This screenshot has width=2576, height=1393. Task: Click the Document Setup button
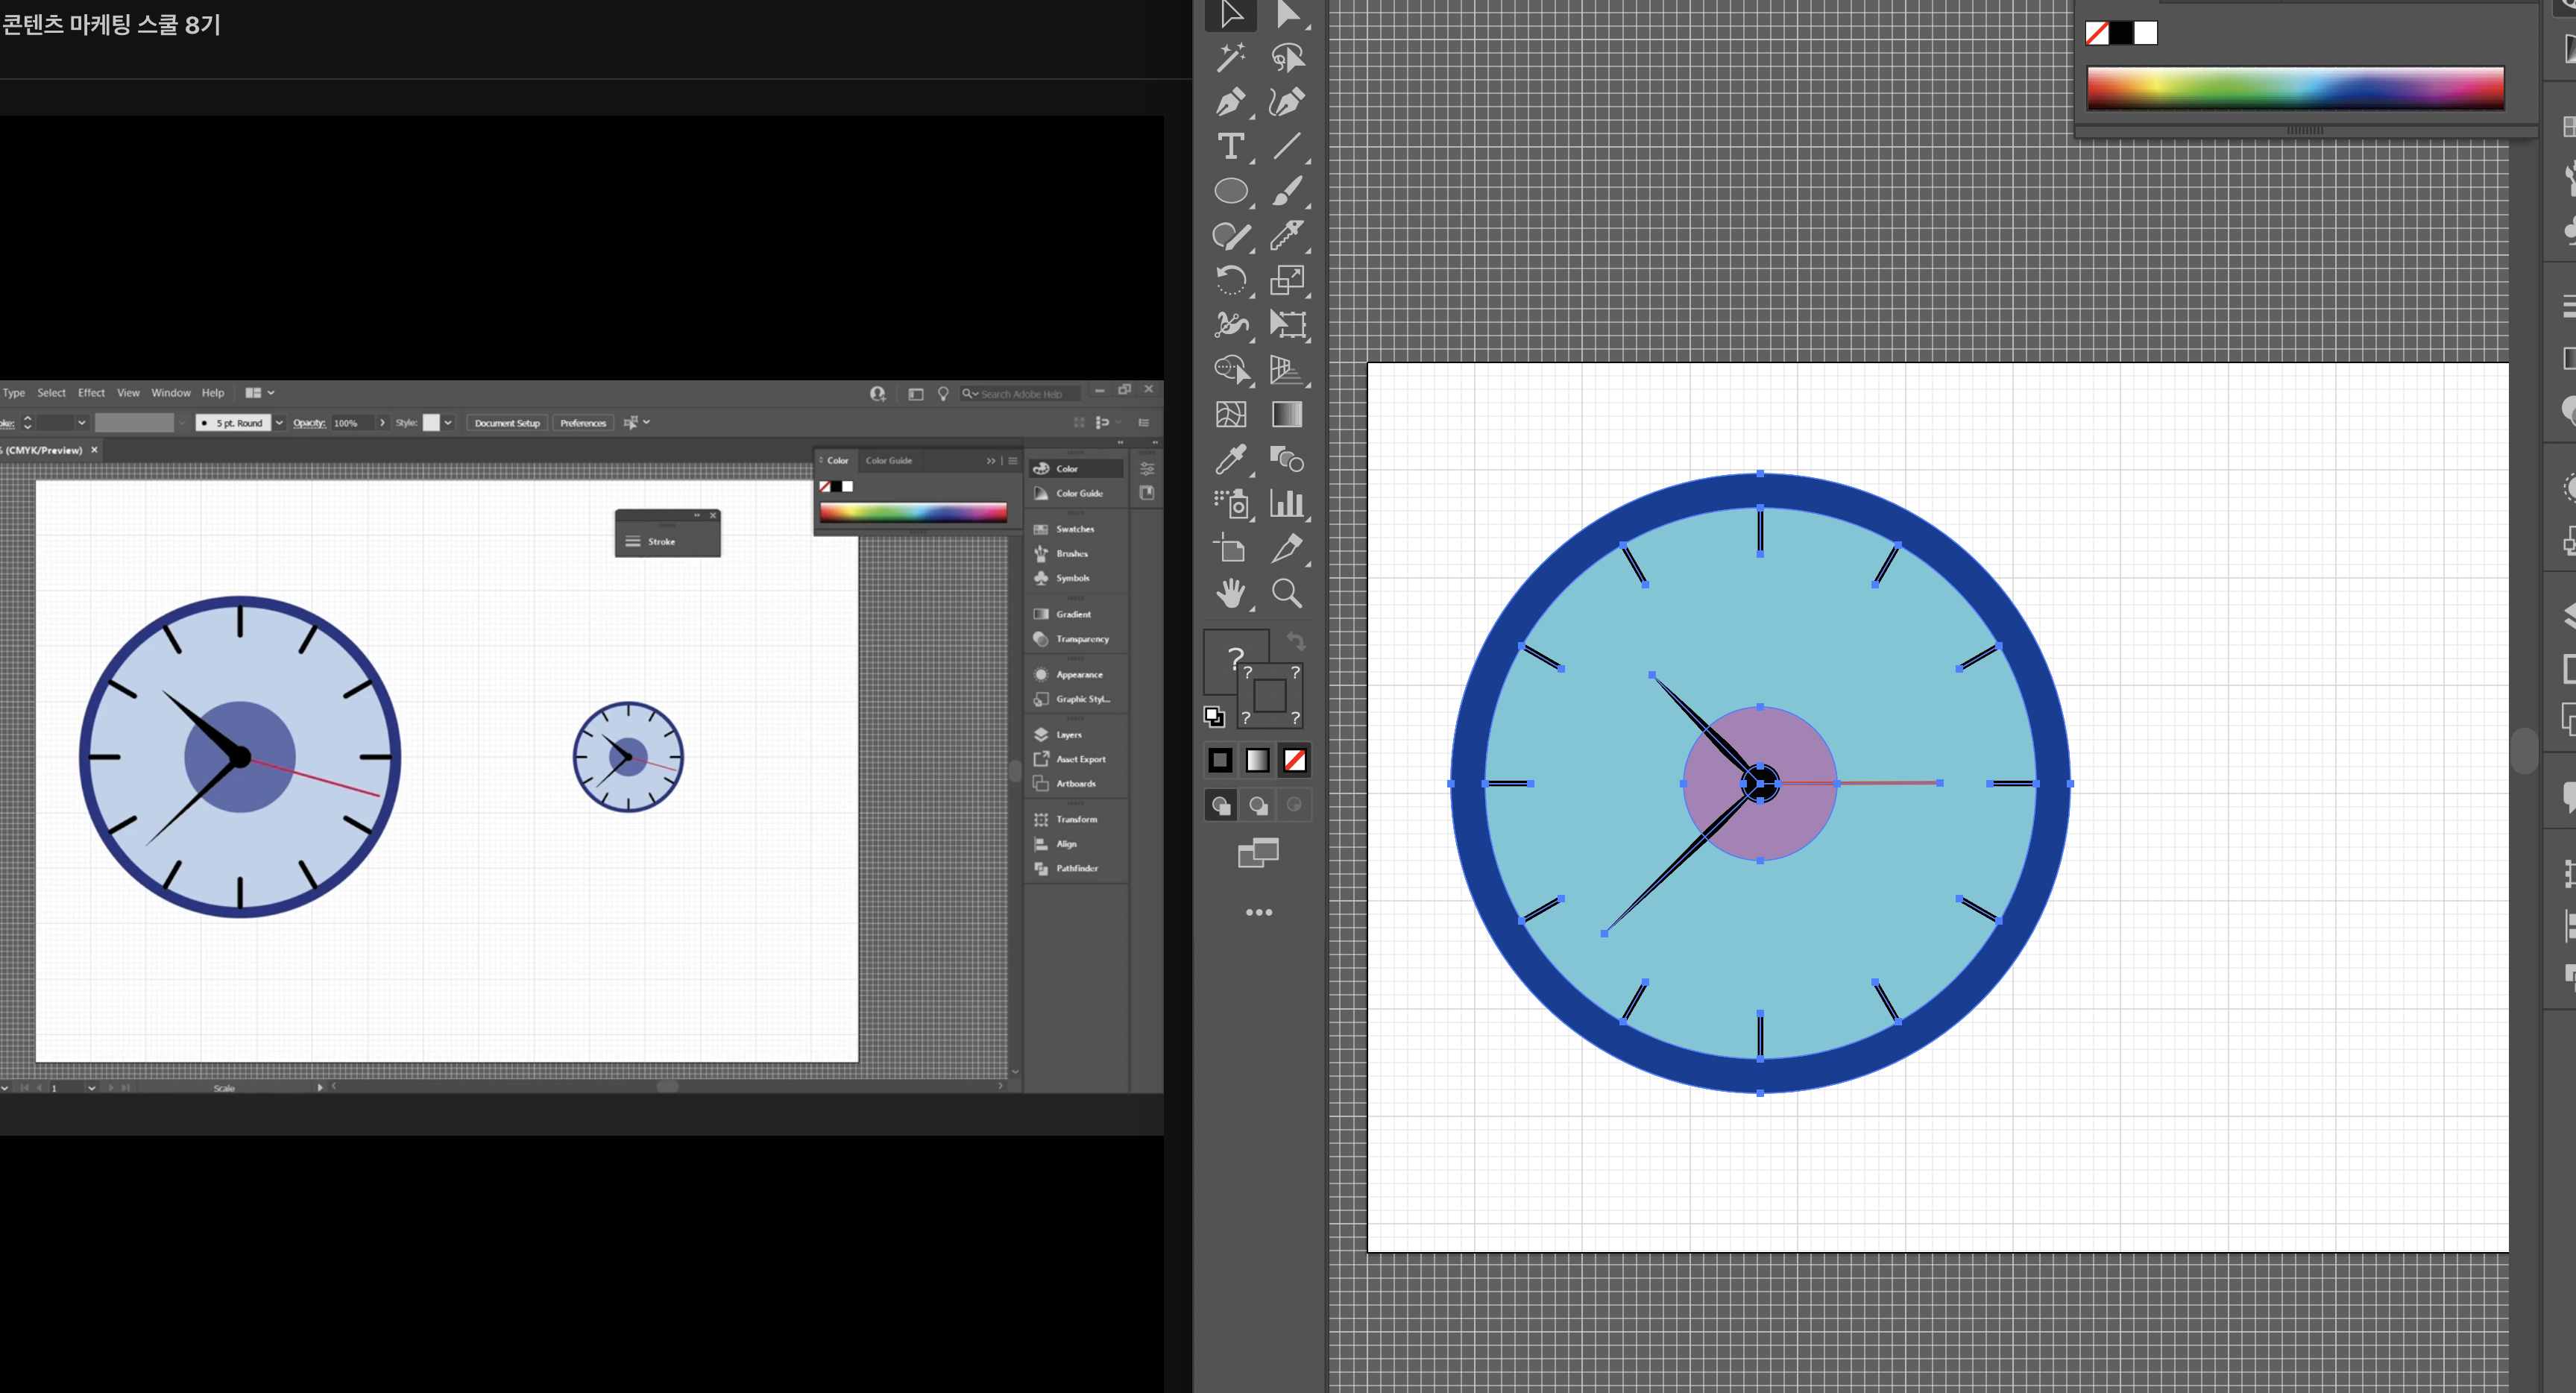tap(507, 423)
